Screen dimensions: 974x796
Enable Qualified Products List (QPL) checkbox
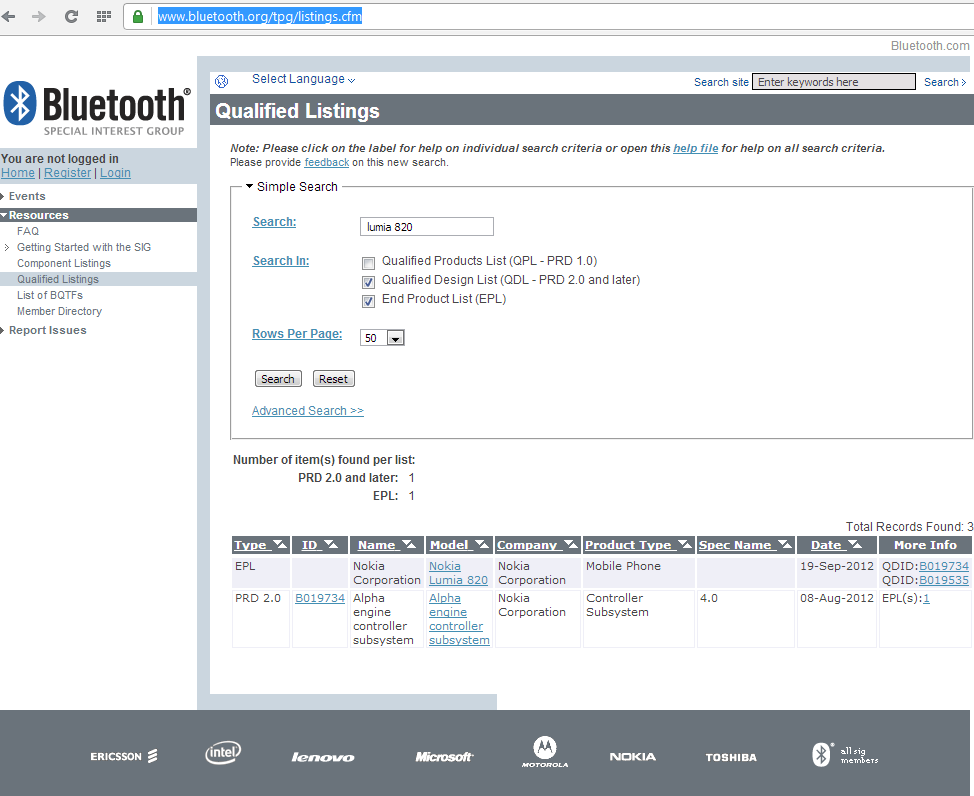tap(368, 263)
